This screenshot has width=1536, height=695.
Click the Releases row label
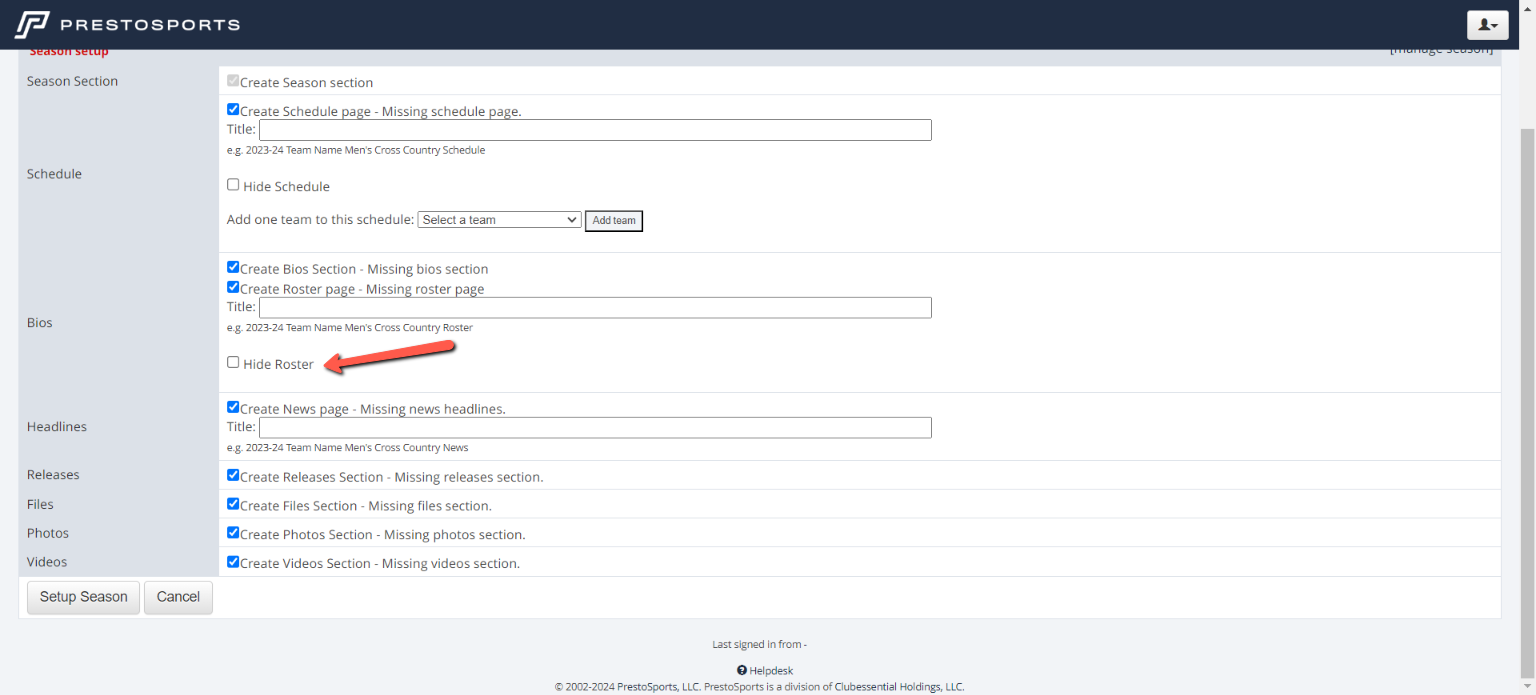(53, 475)
